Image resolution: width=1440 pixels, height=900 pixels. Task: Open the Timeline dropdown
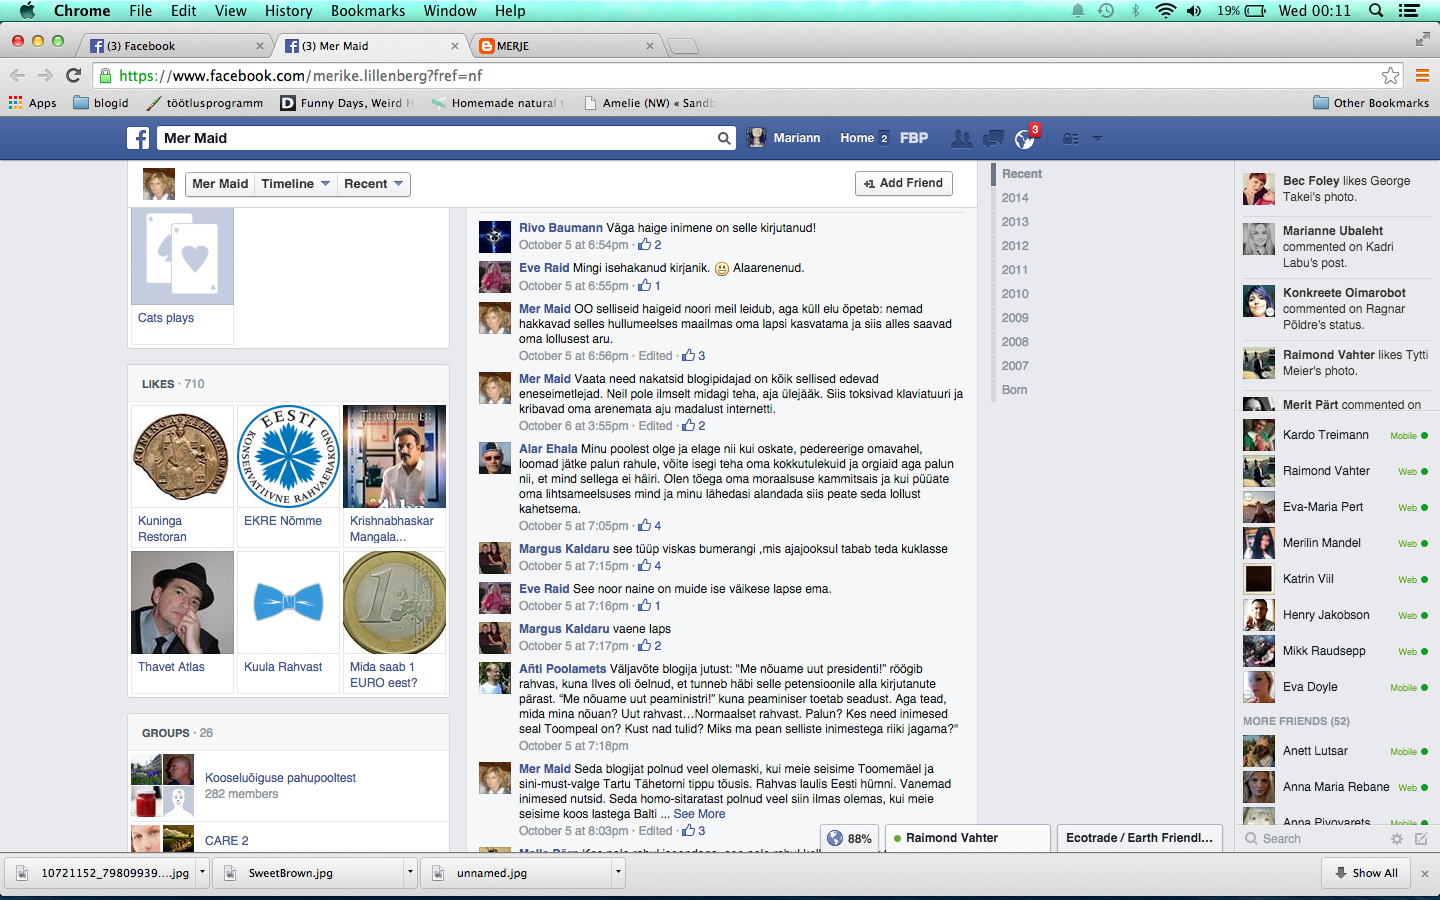[x=295, y=184]
